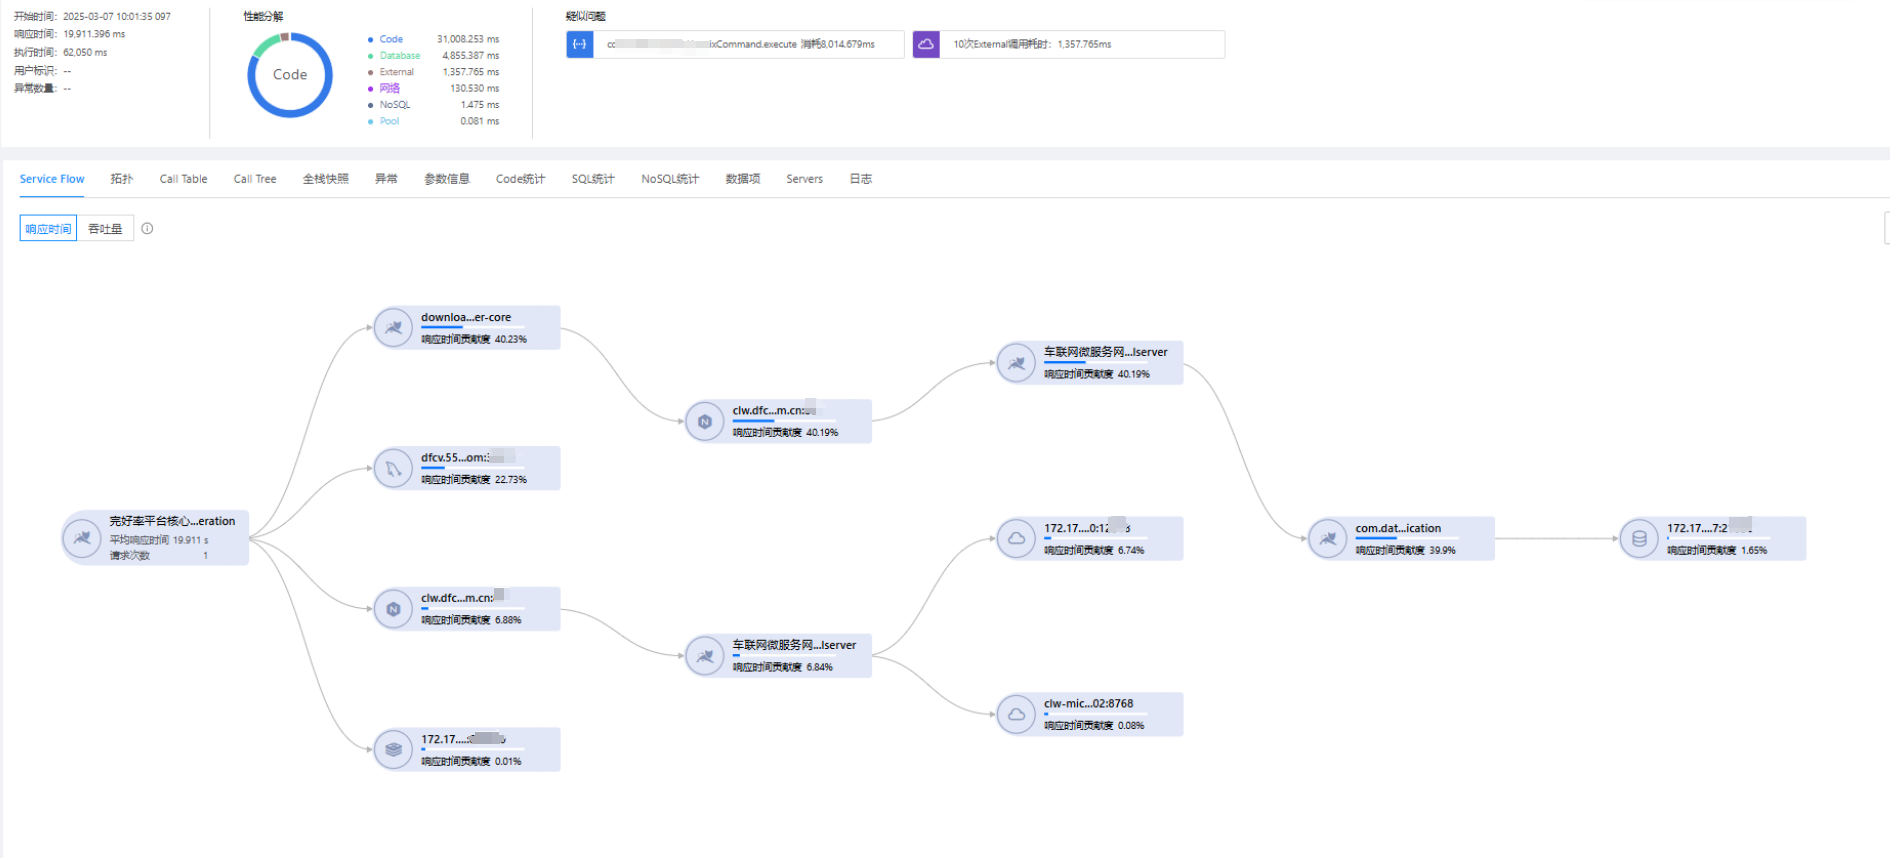Select the 响应时间 view toggle

tap(48, 229)
